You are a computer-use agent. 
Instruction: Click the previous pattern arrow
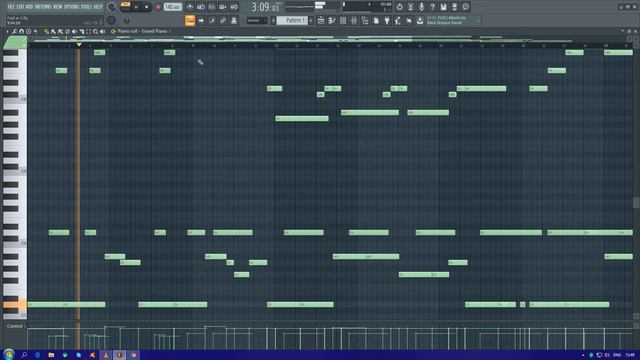273,20
